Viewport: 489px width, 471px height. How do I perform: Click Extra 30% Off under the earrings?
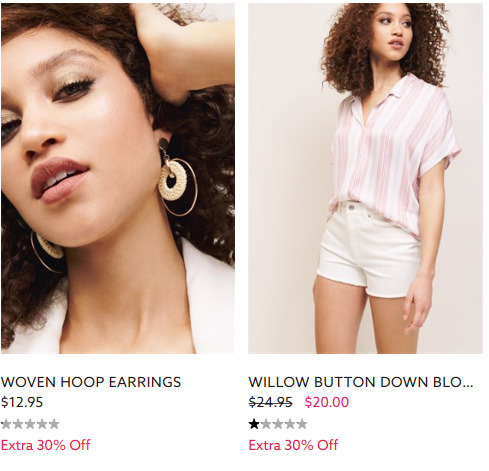coord(46,445)
